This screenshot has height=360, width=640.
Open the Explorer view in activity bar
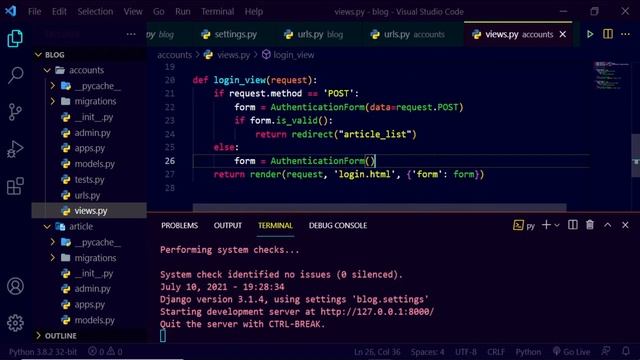click(x=15, y=38)
